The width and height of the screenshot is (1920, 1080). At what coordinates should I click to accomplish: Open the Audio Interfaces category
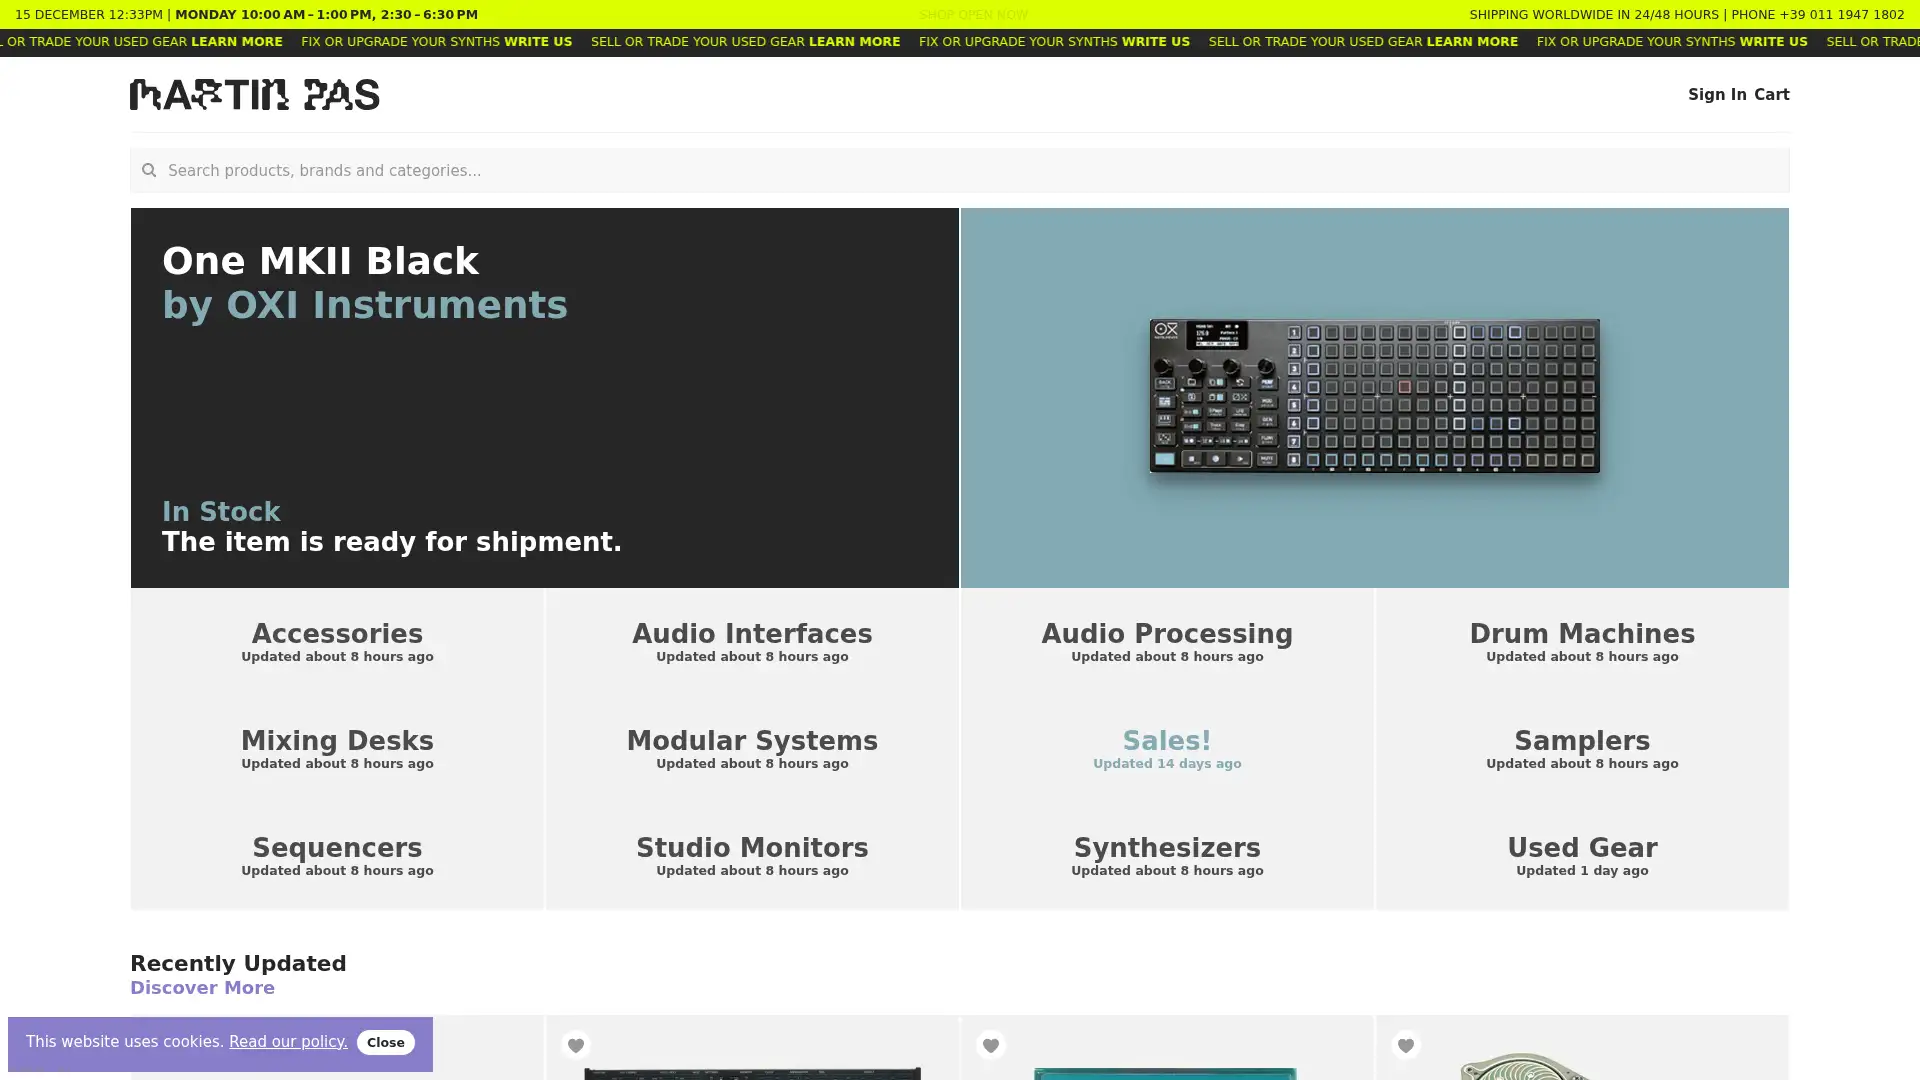(752, 633)
